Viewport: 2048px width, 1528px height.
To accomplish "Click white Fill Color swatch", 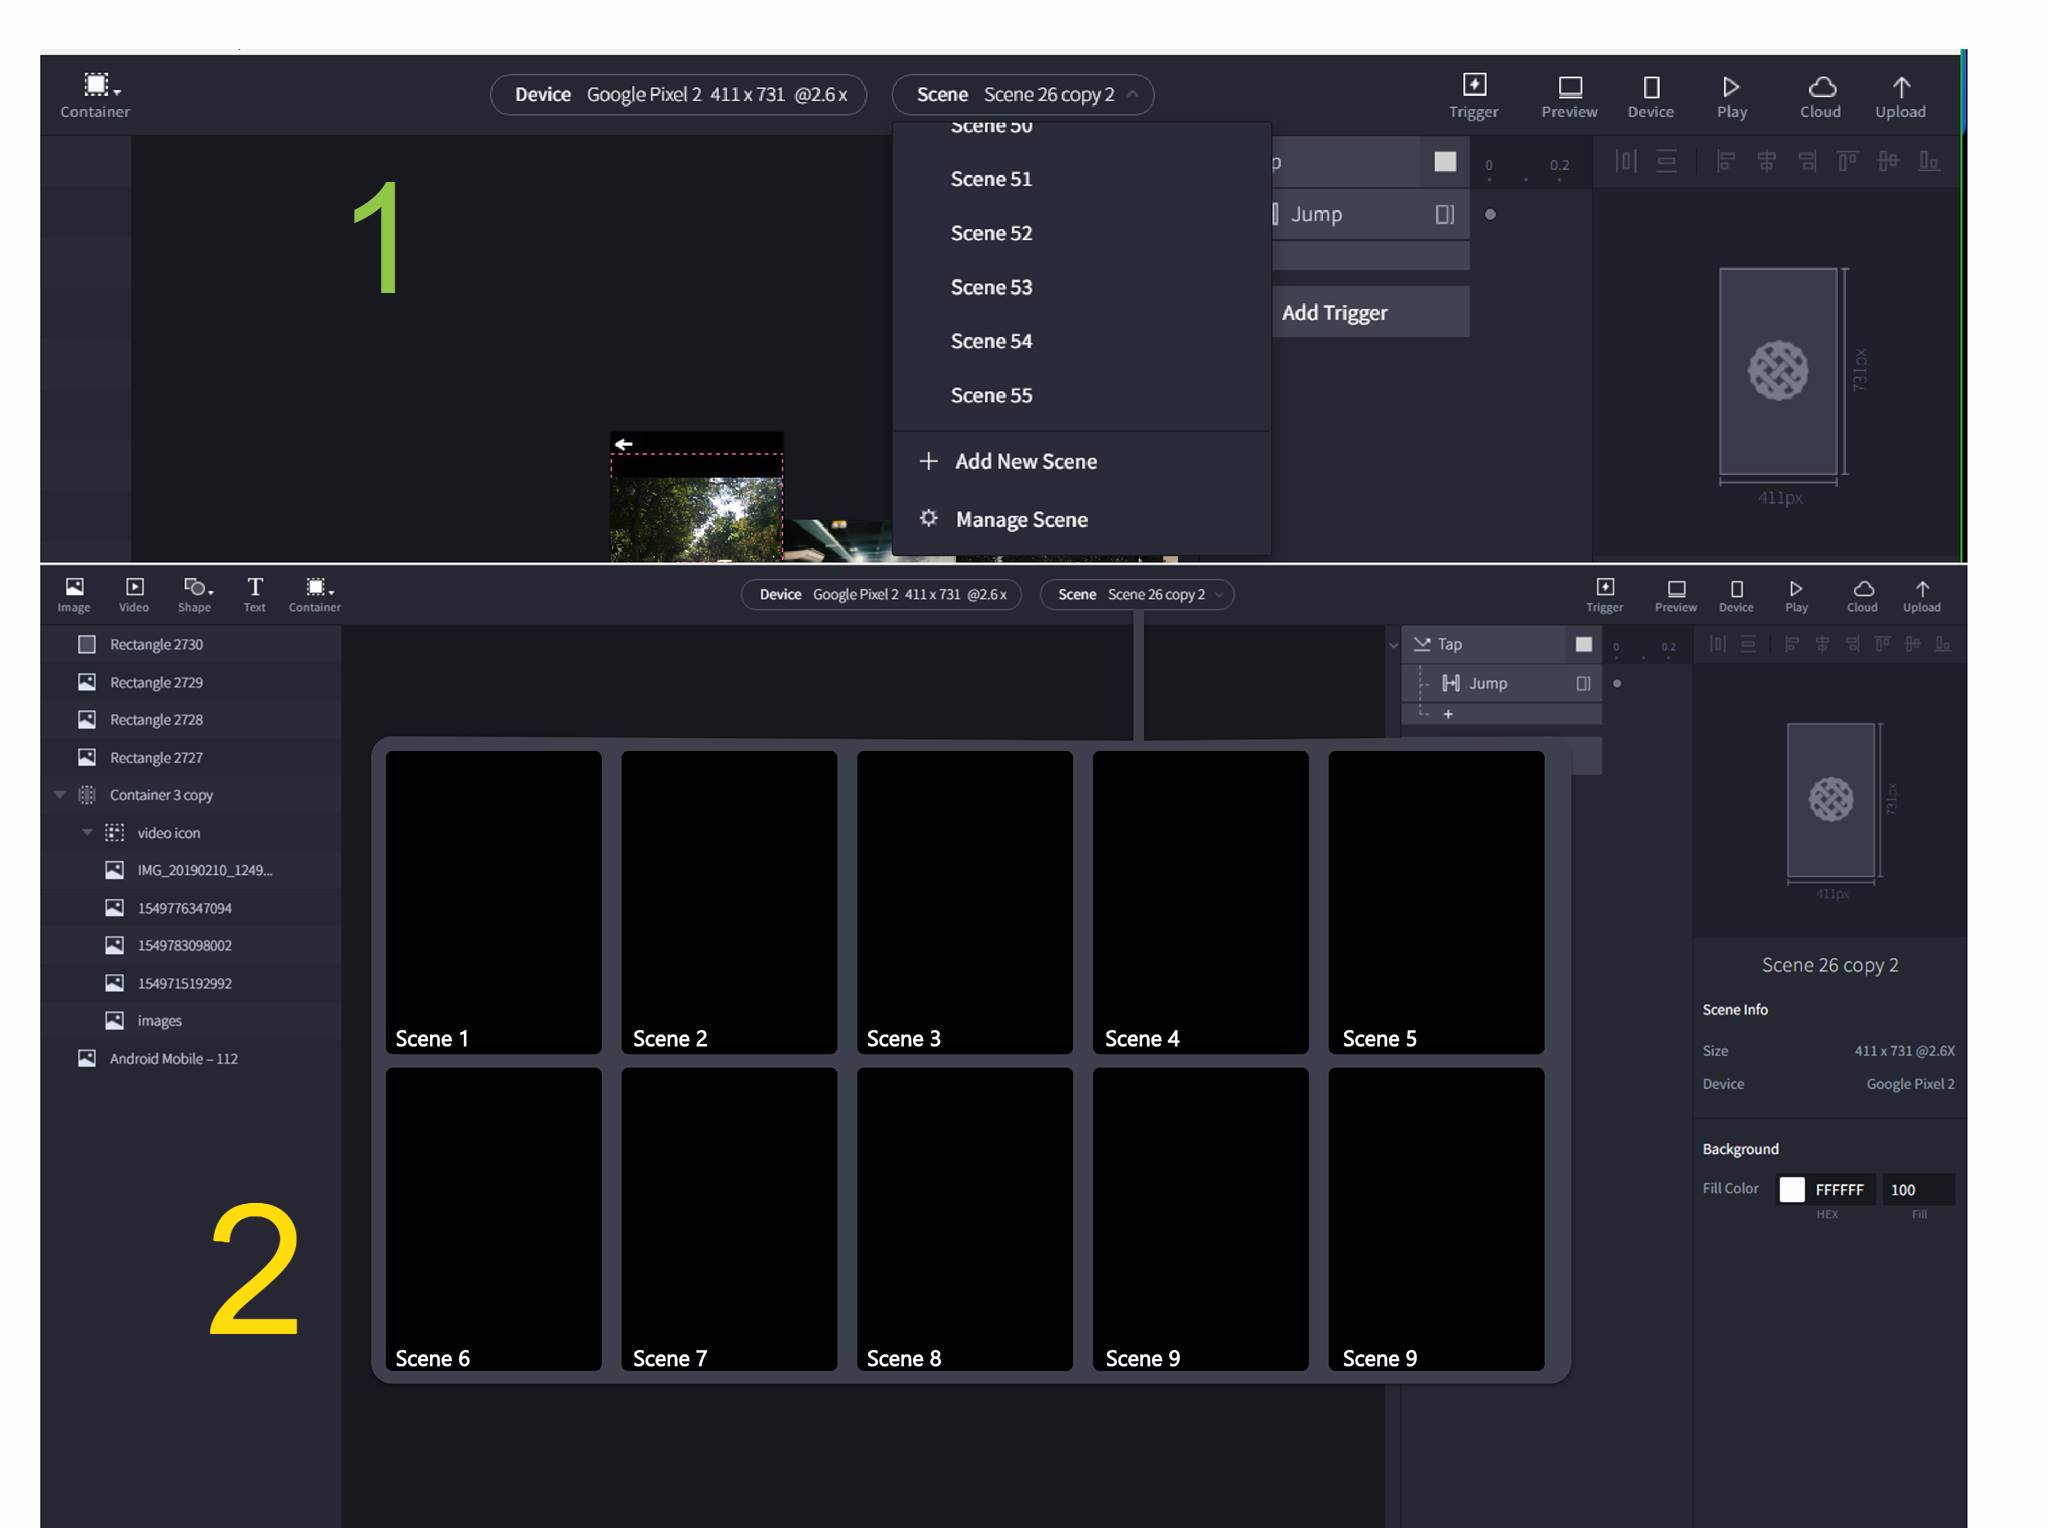I will [x=1792, y=1189].
